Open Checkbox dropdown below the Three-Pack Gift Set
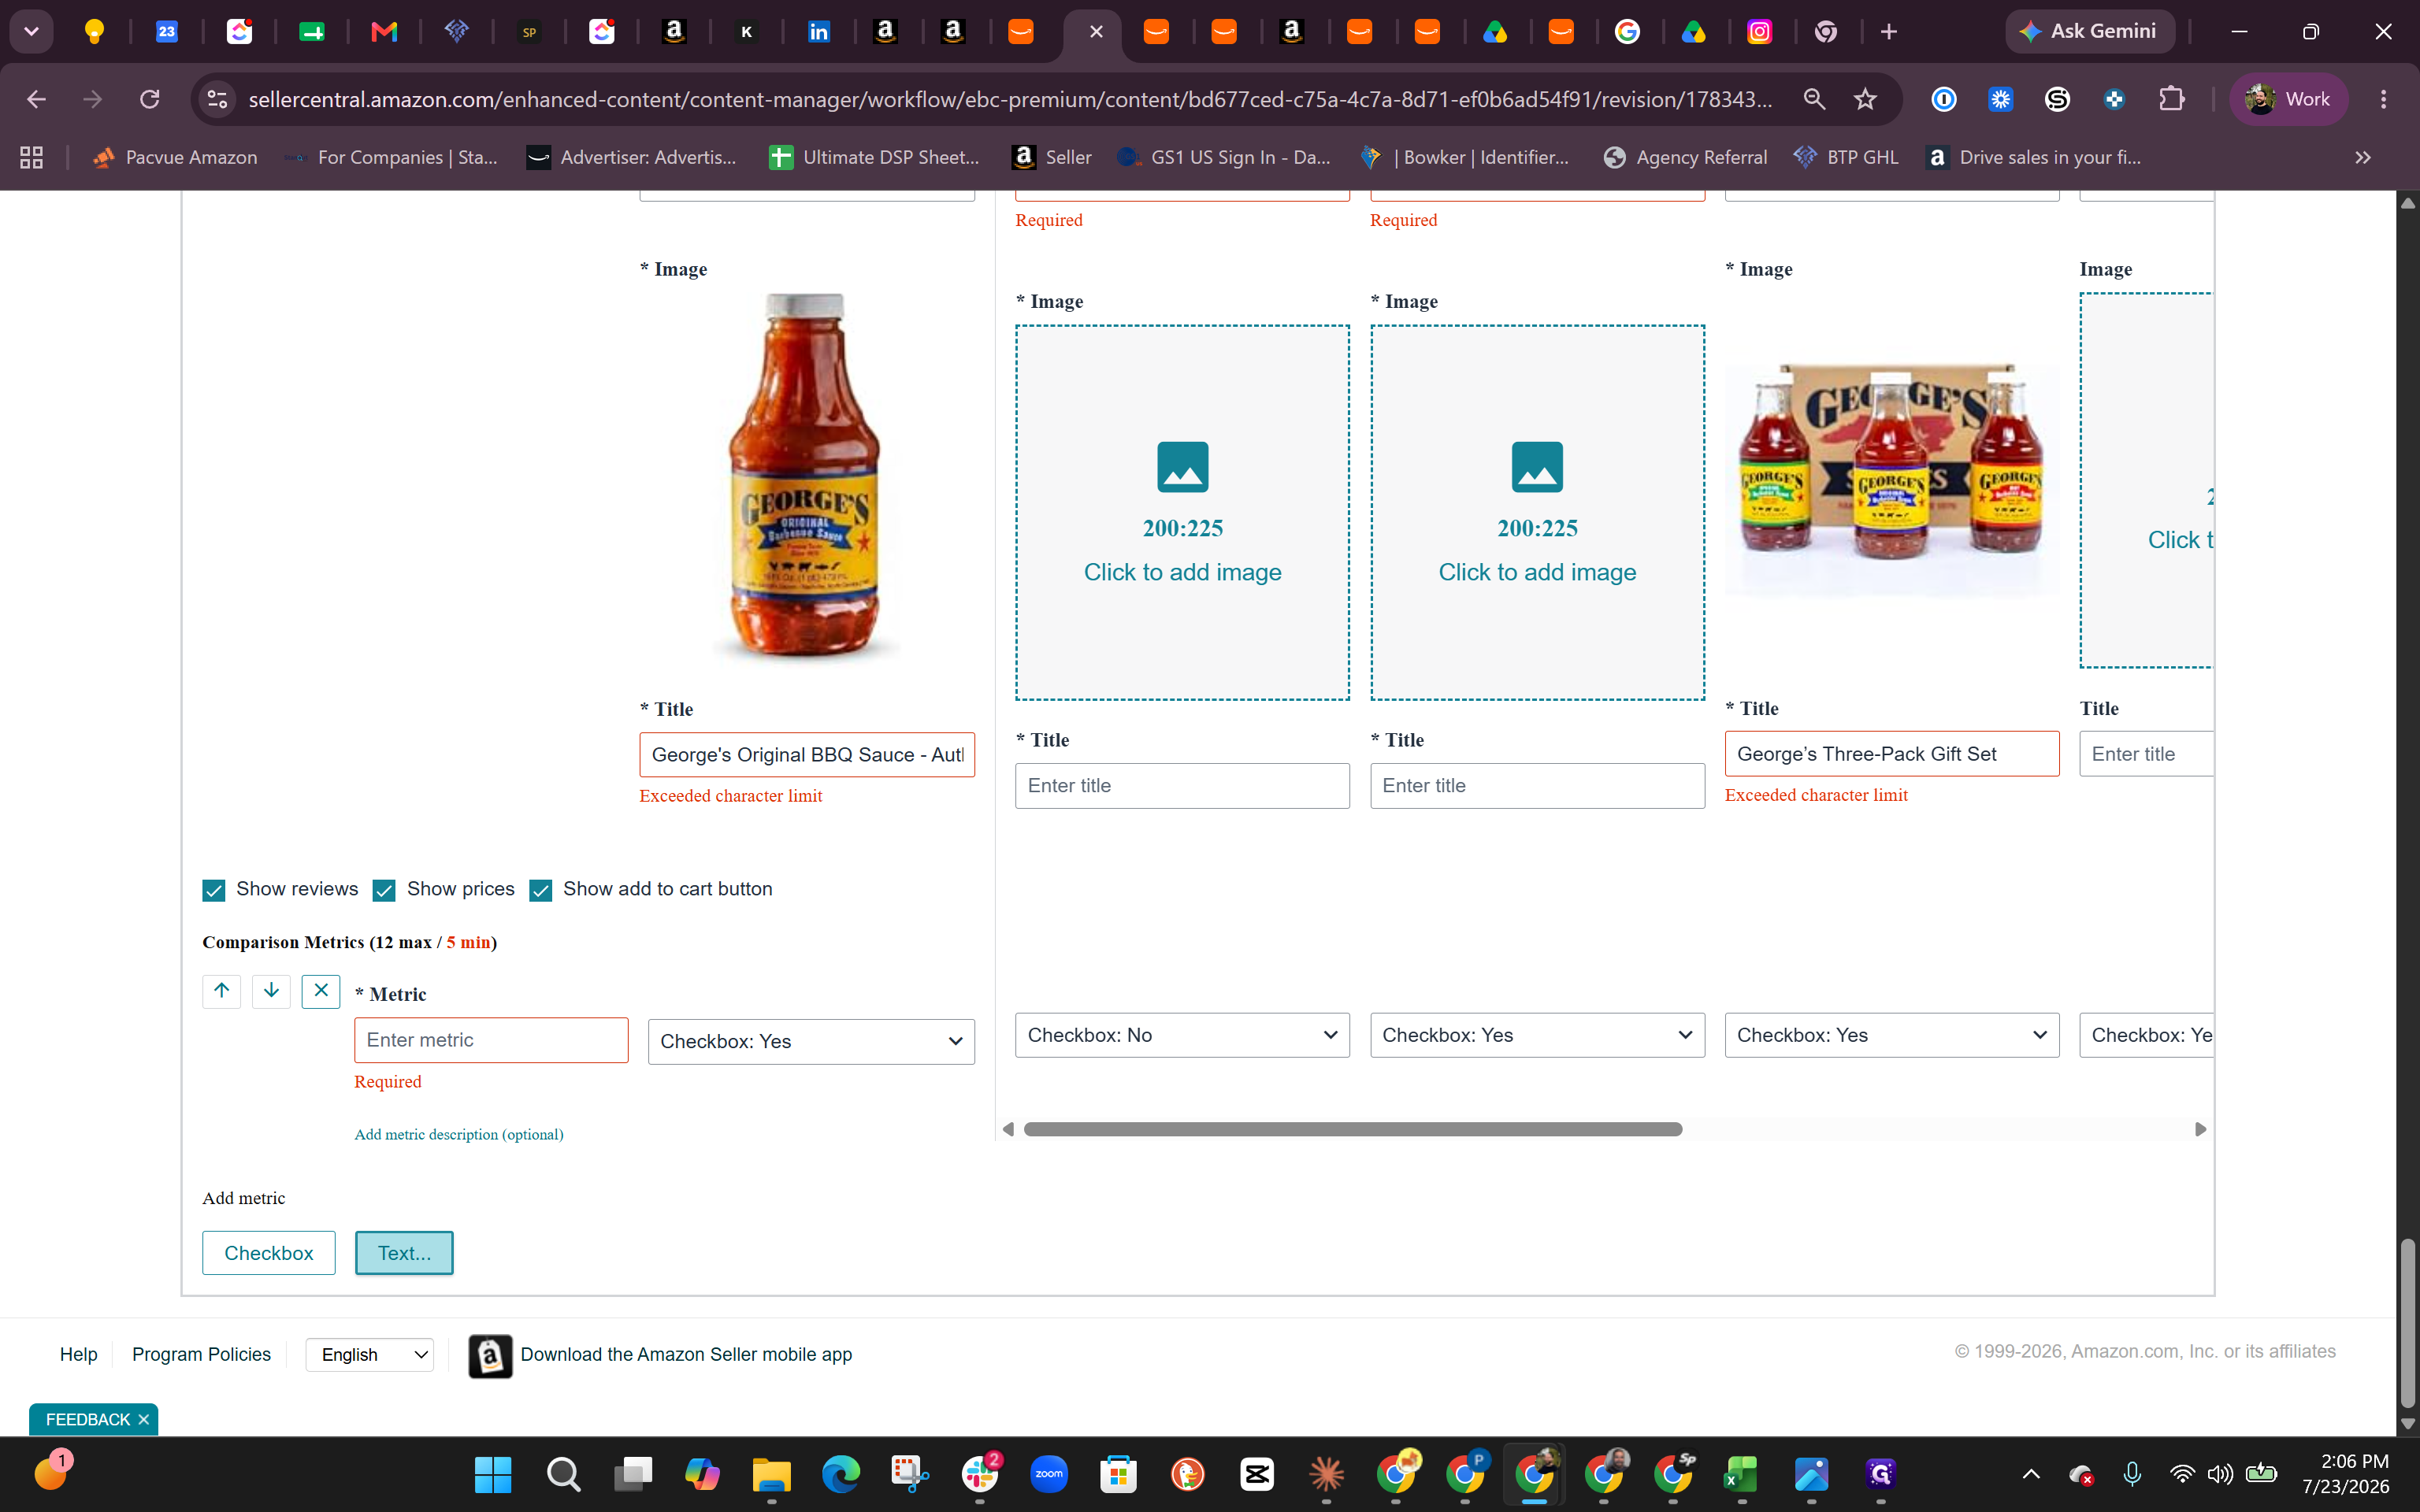The height and width of the screenshot is (1512, 2420). (x=1892, y=1035)
